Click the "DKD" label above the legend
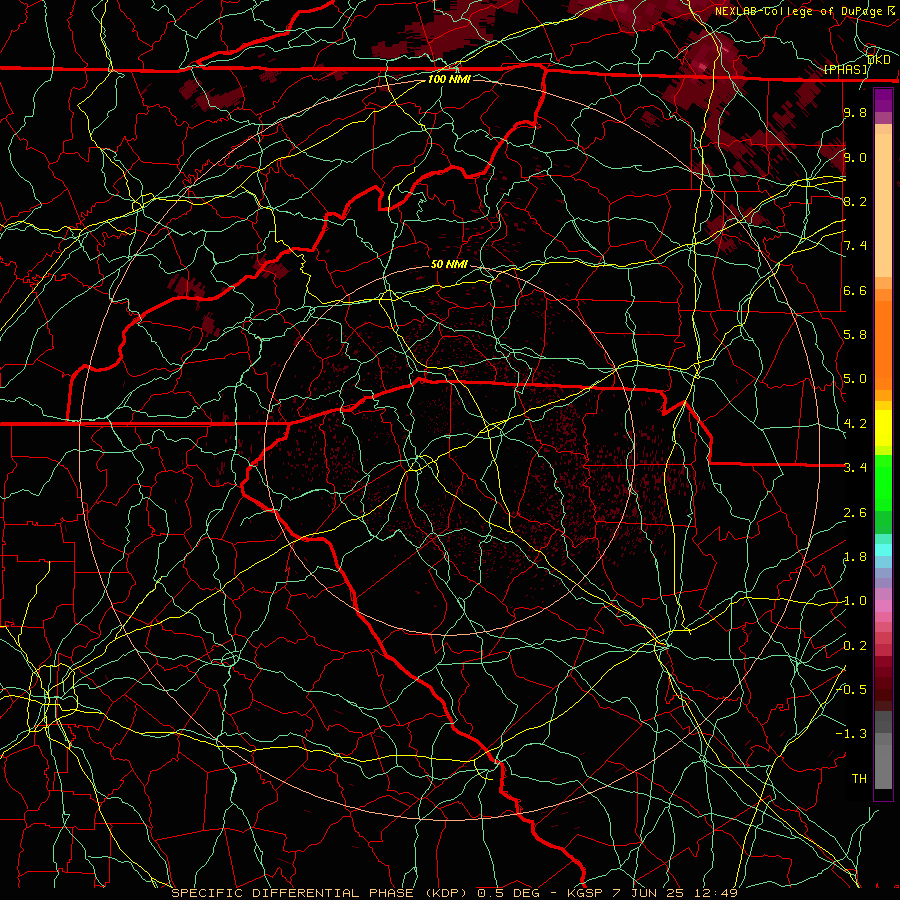Screen dimensions: 900x900 point(879,60)
